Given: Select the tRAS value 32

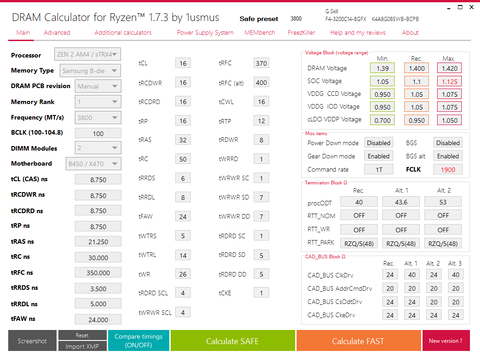Looking at the screenshot, I should click(183, 140).
